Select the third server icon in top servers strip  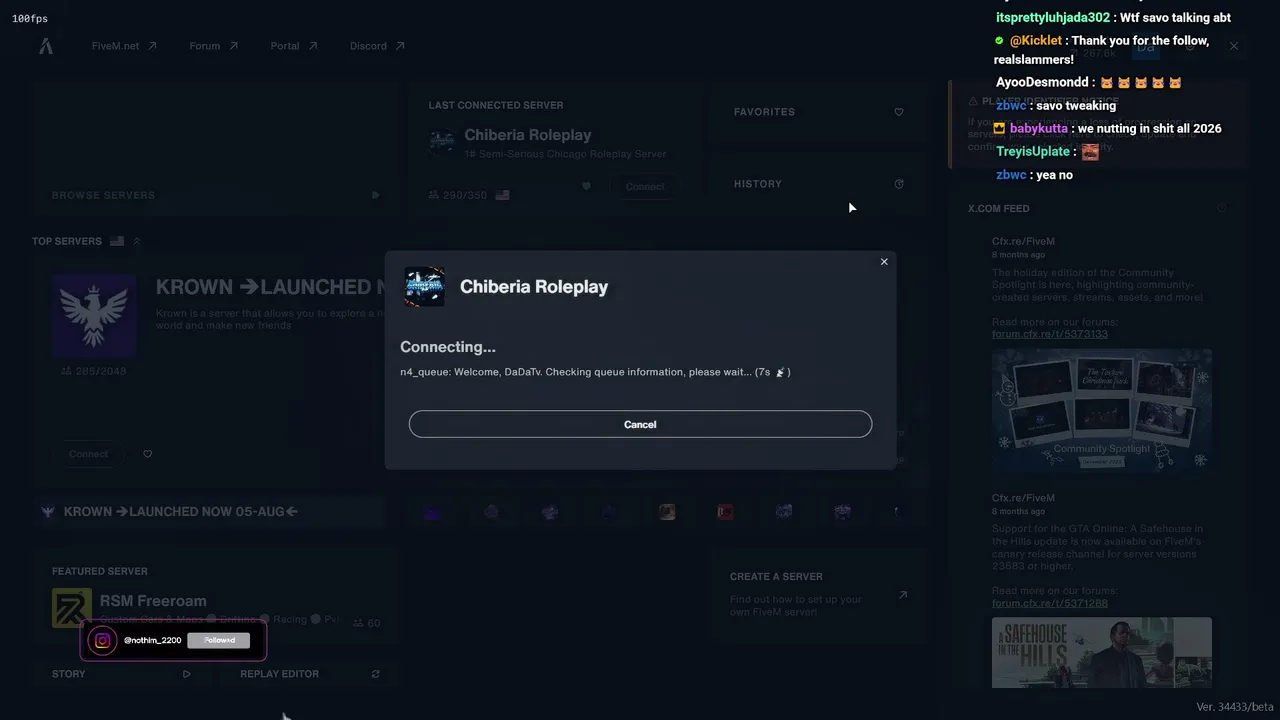coord(550,512)
